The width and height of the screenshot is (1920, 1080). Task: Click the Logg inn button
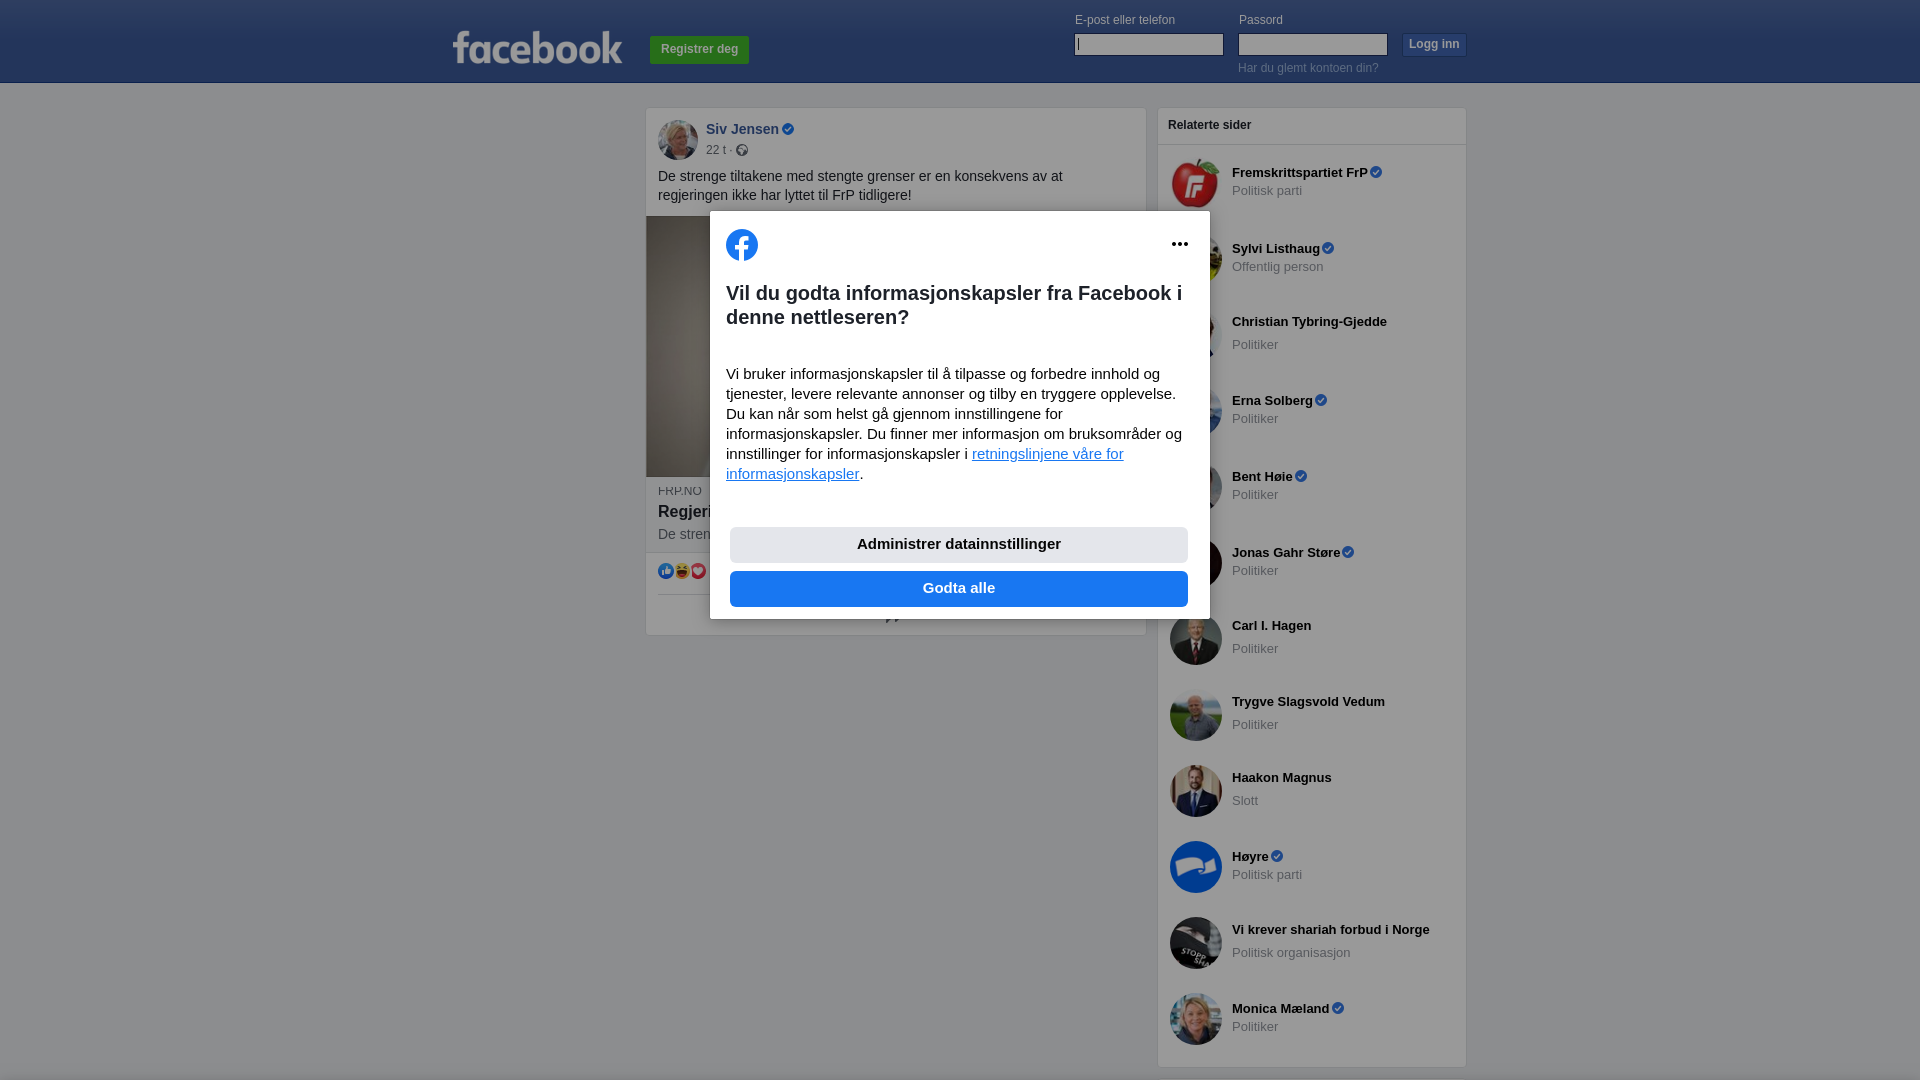[x=1434, y=44]
